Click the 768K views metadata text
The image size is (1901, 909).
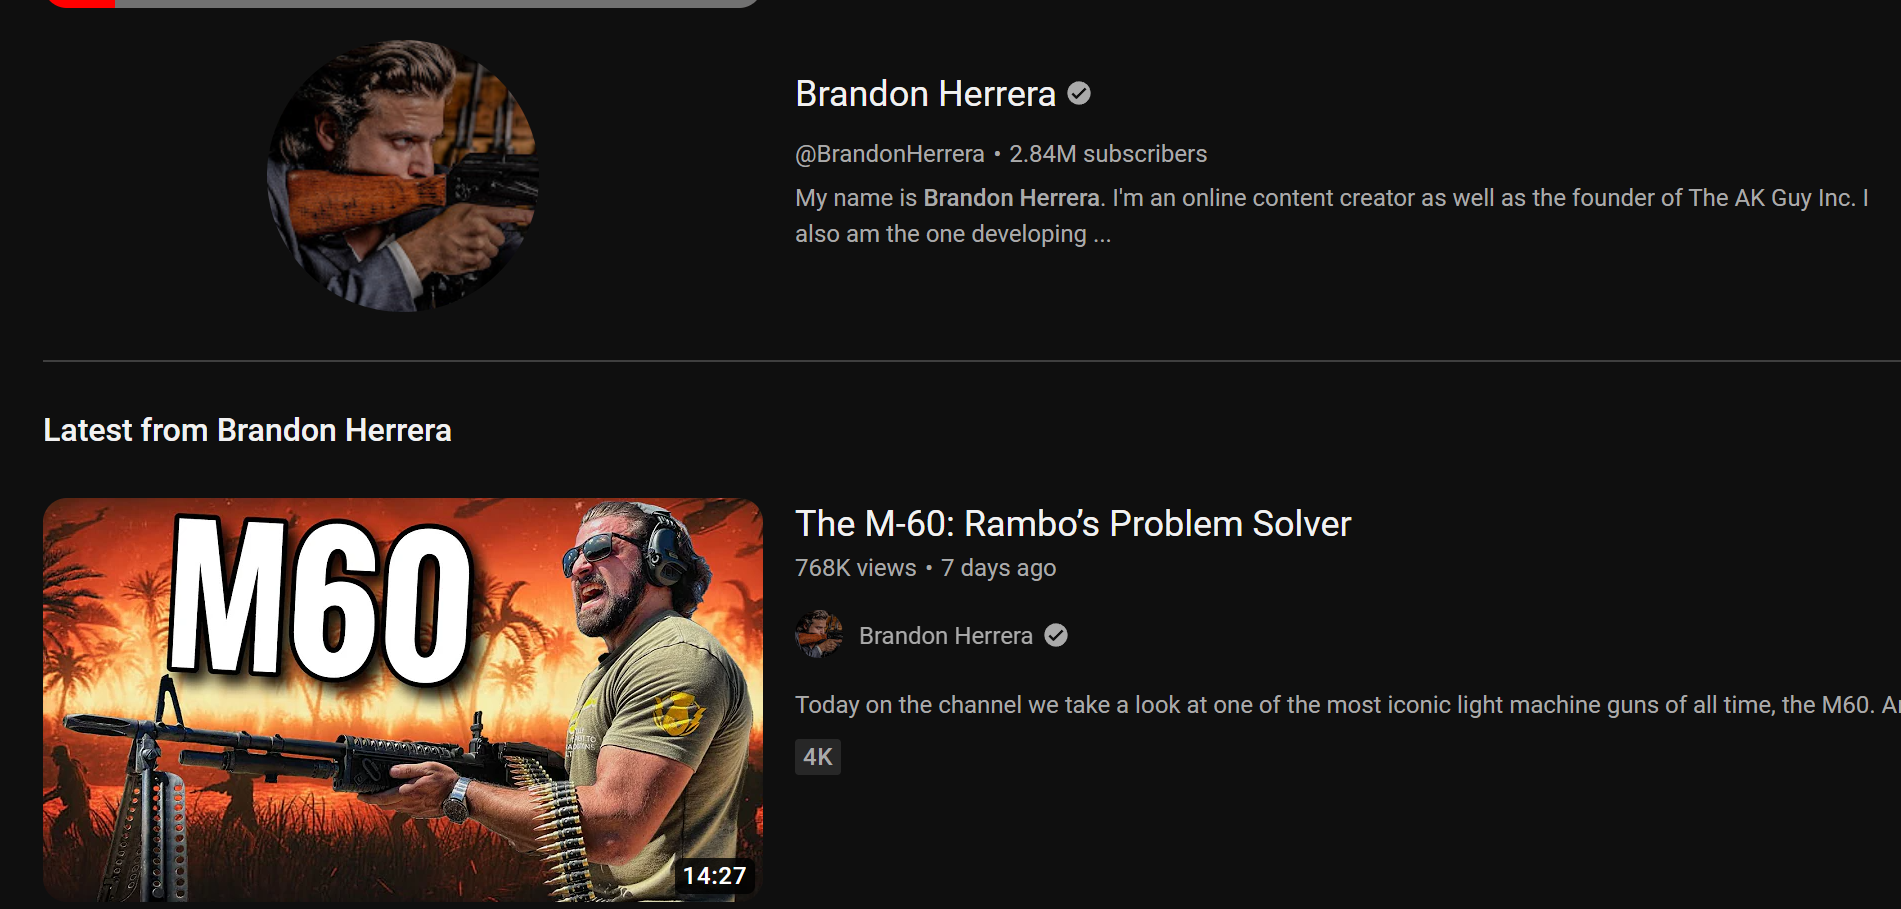click(x=855, y=568)
